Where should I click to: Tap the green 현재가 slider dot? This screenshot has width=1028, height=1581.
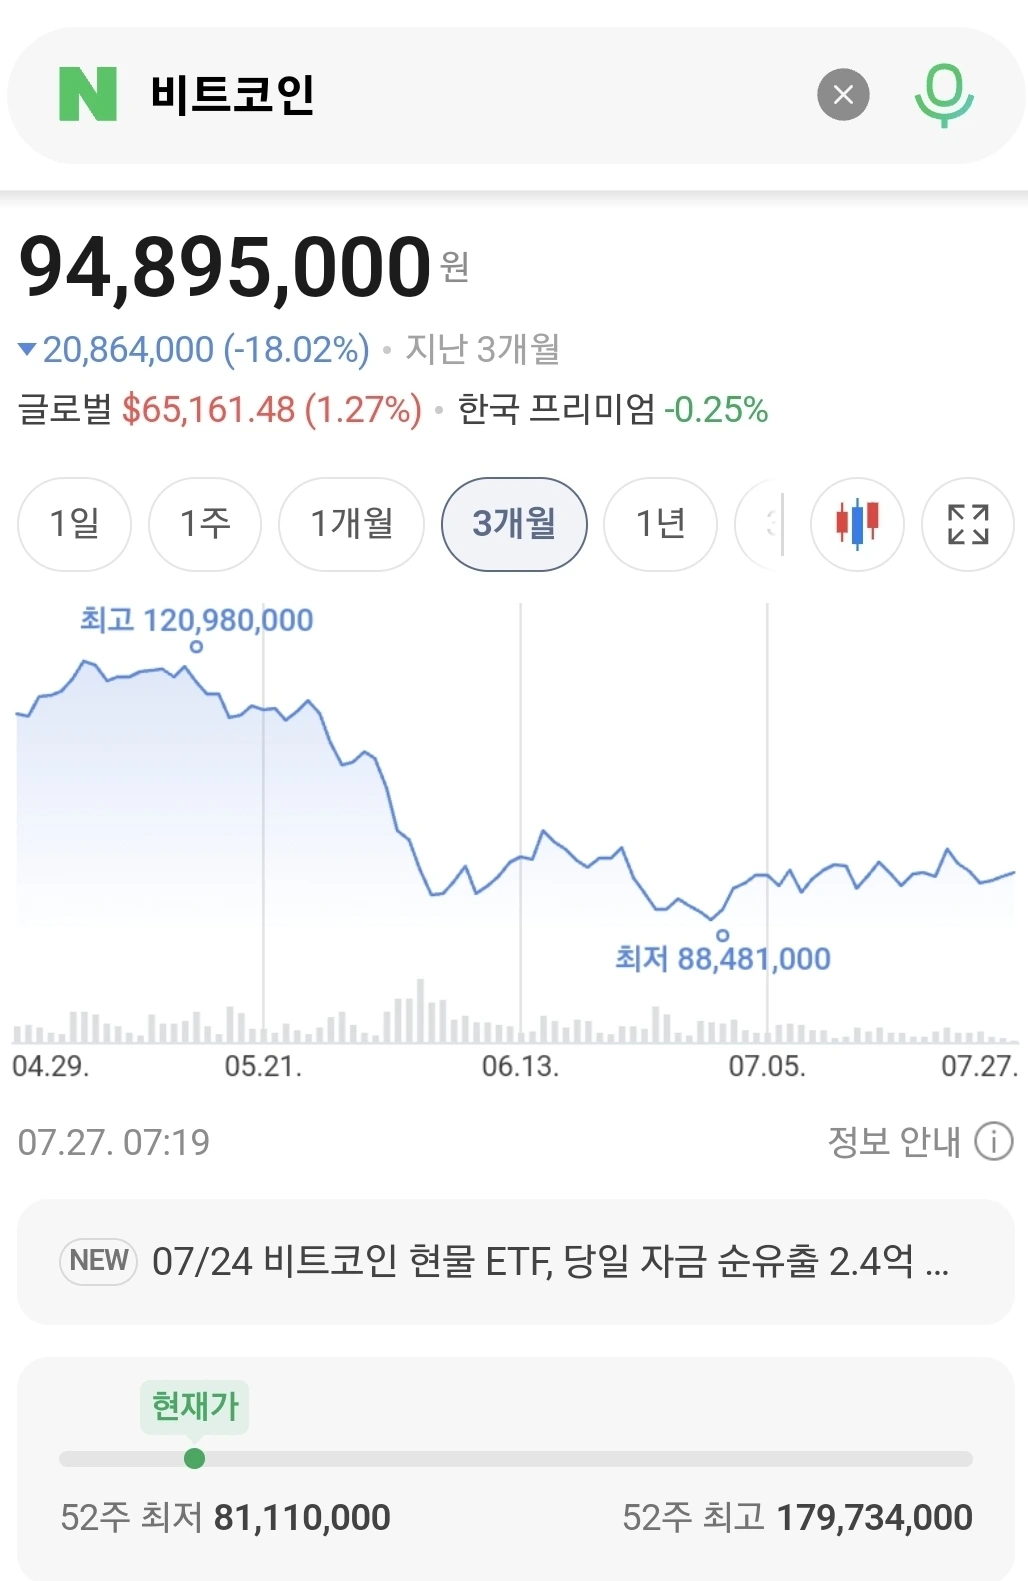195,1458
